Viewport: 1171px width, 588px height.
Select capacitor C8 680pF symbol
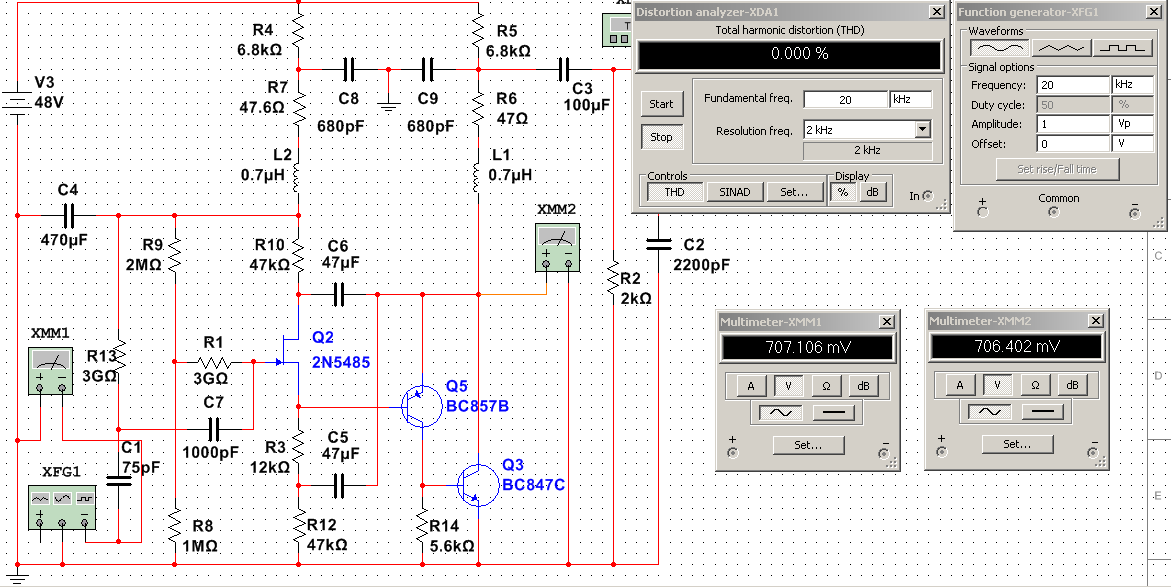click(x=347, y=69)
